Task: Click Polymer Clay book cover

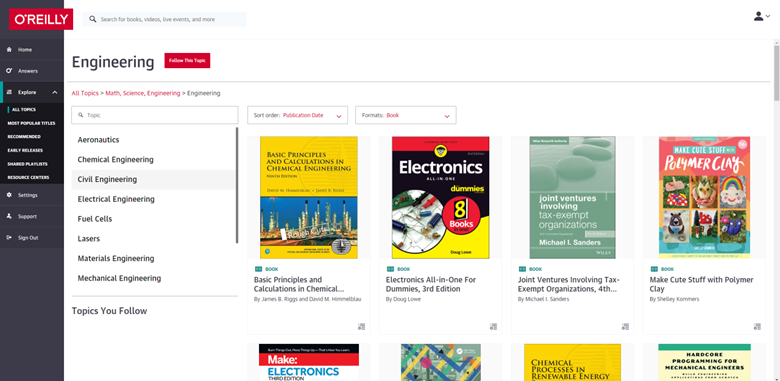Action: (704, 197)
